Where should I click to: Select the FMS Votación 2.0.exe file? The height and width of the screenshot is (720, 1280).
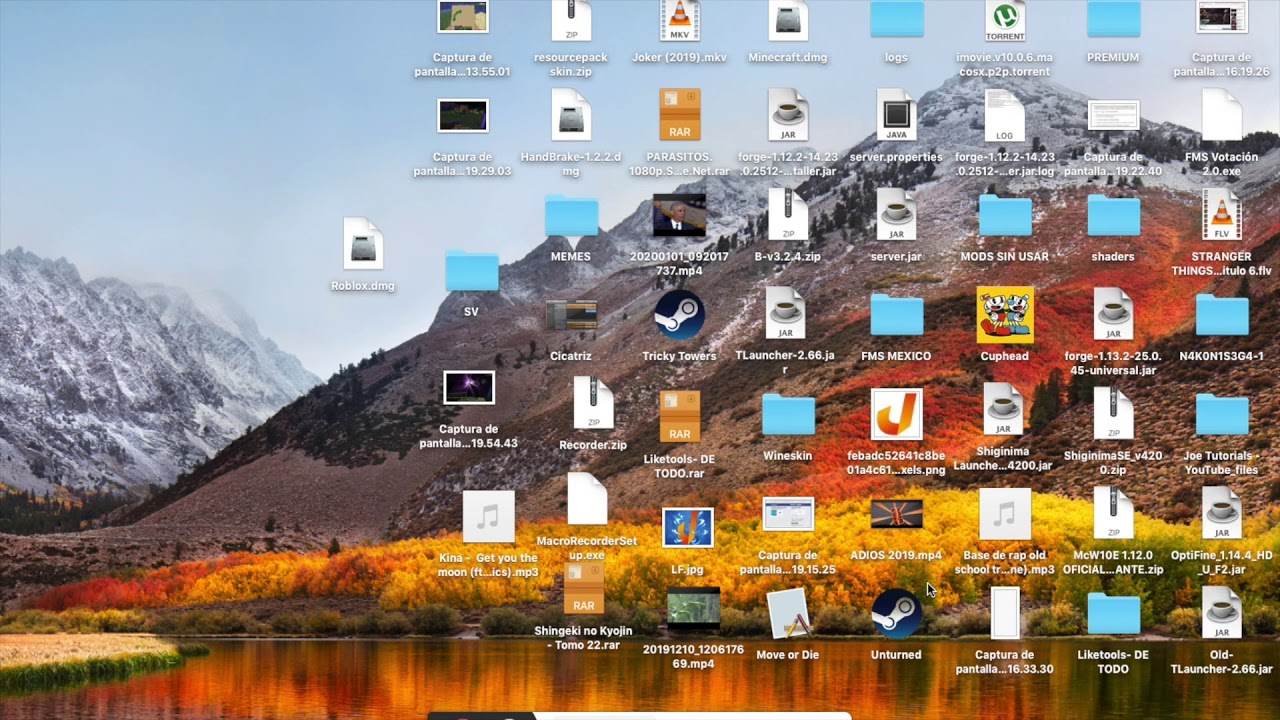point(1222,115)
